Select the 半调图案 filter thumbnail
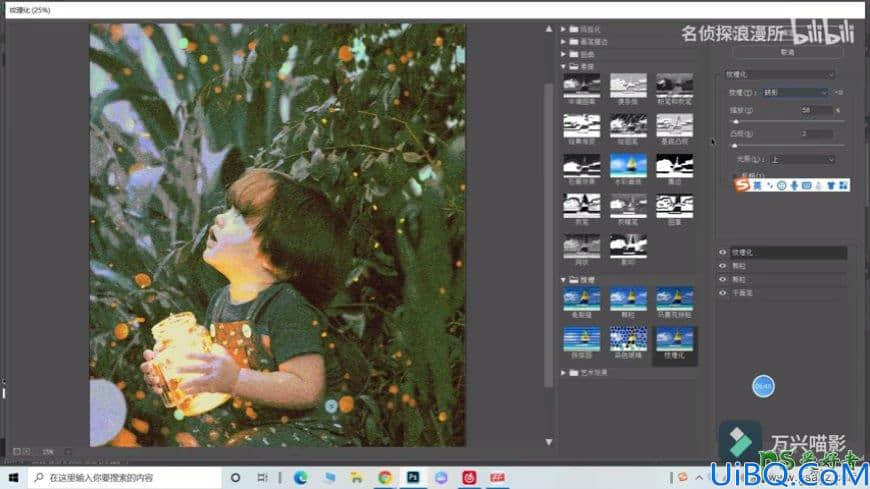The width and height of the screenshot is (870, 489). [581, 85]
